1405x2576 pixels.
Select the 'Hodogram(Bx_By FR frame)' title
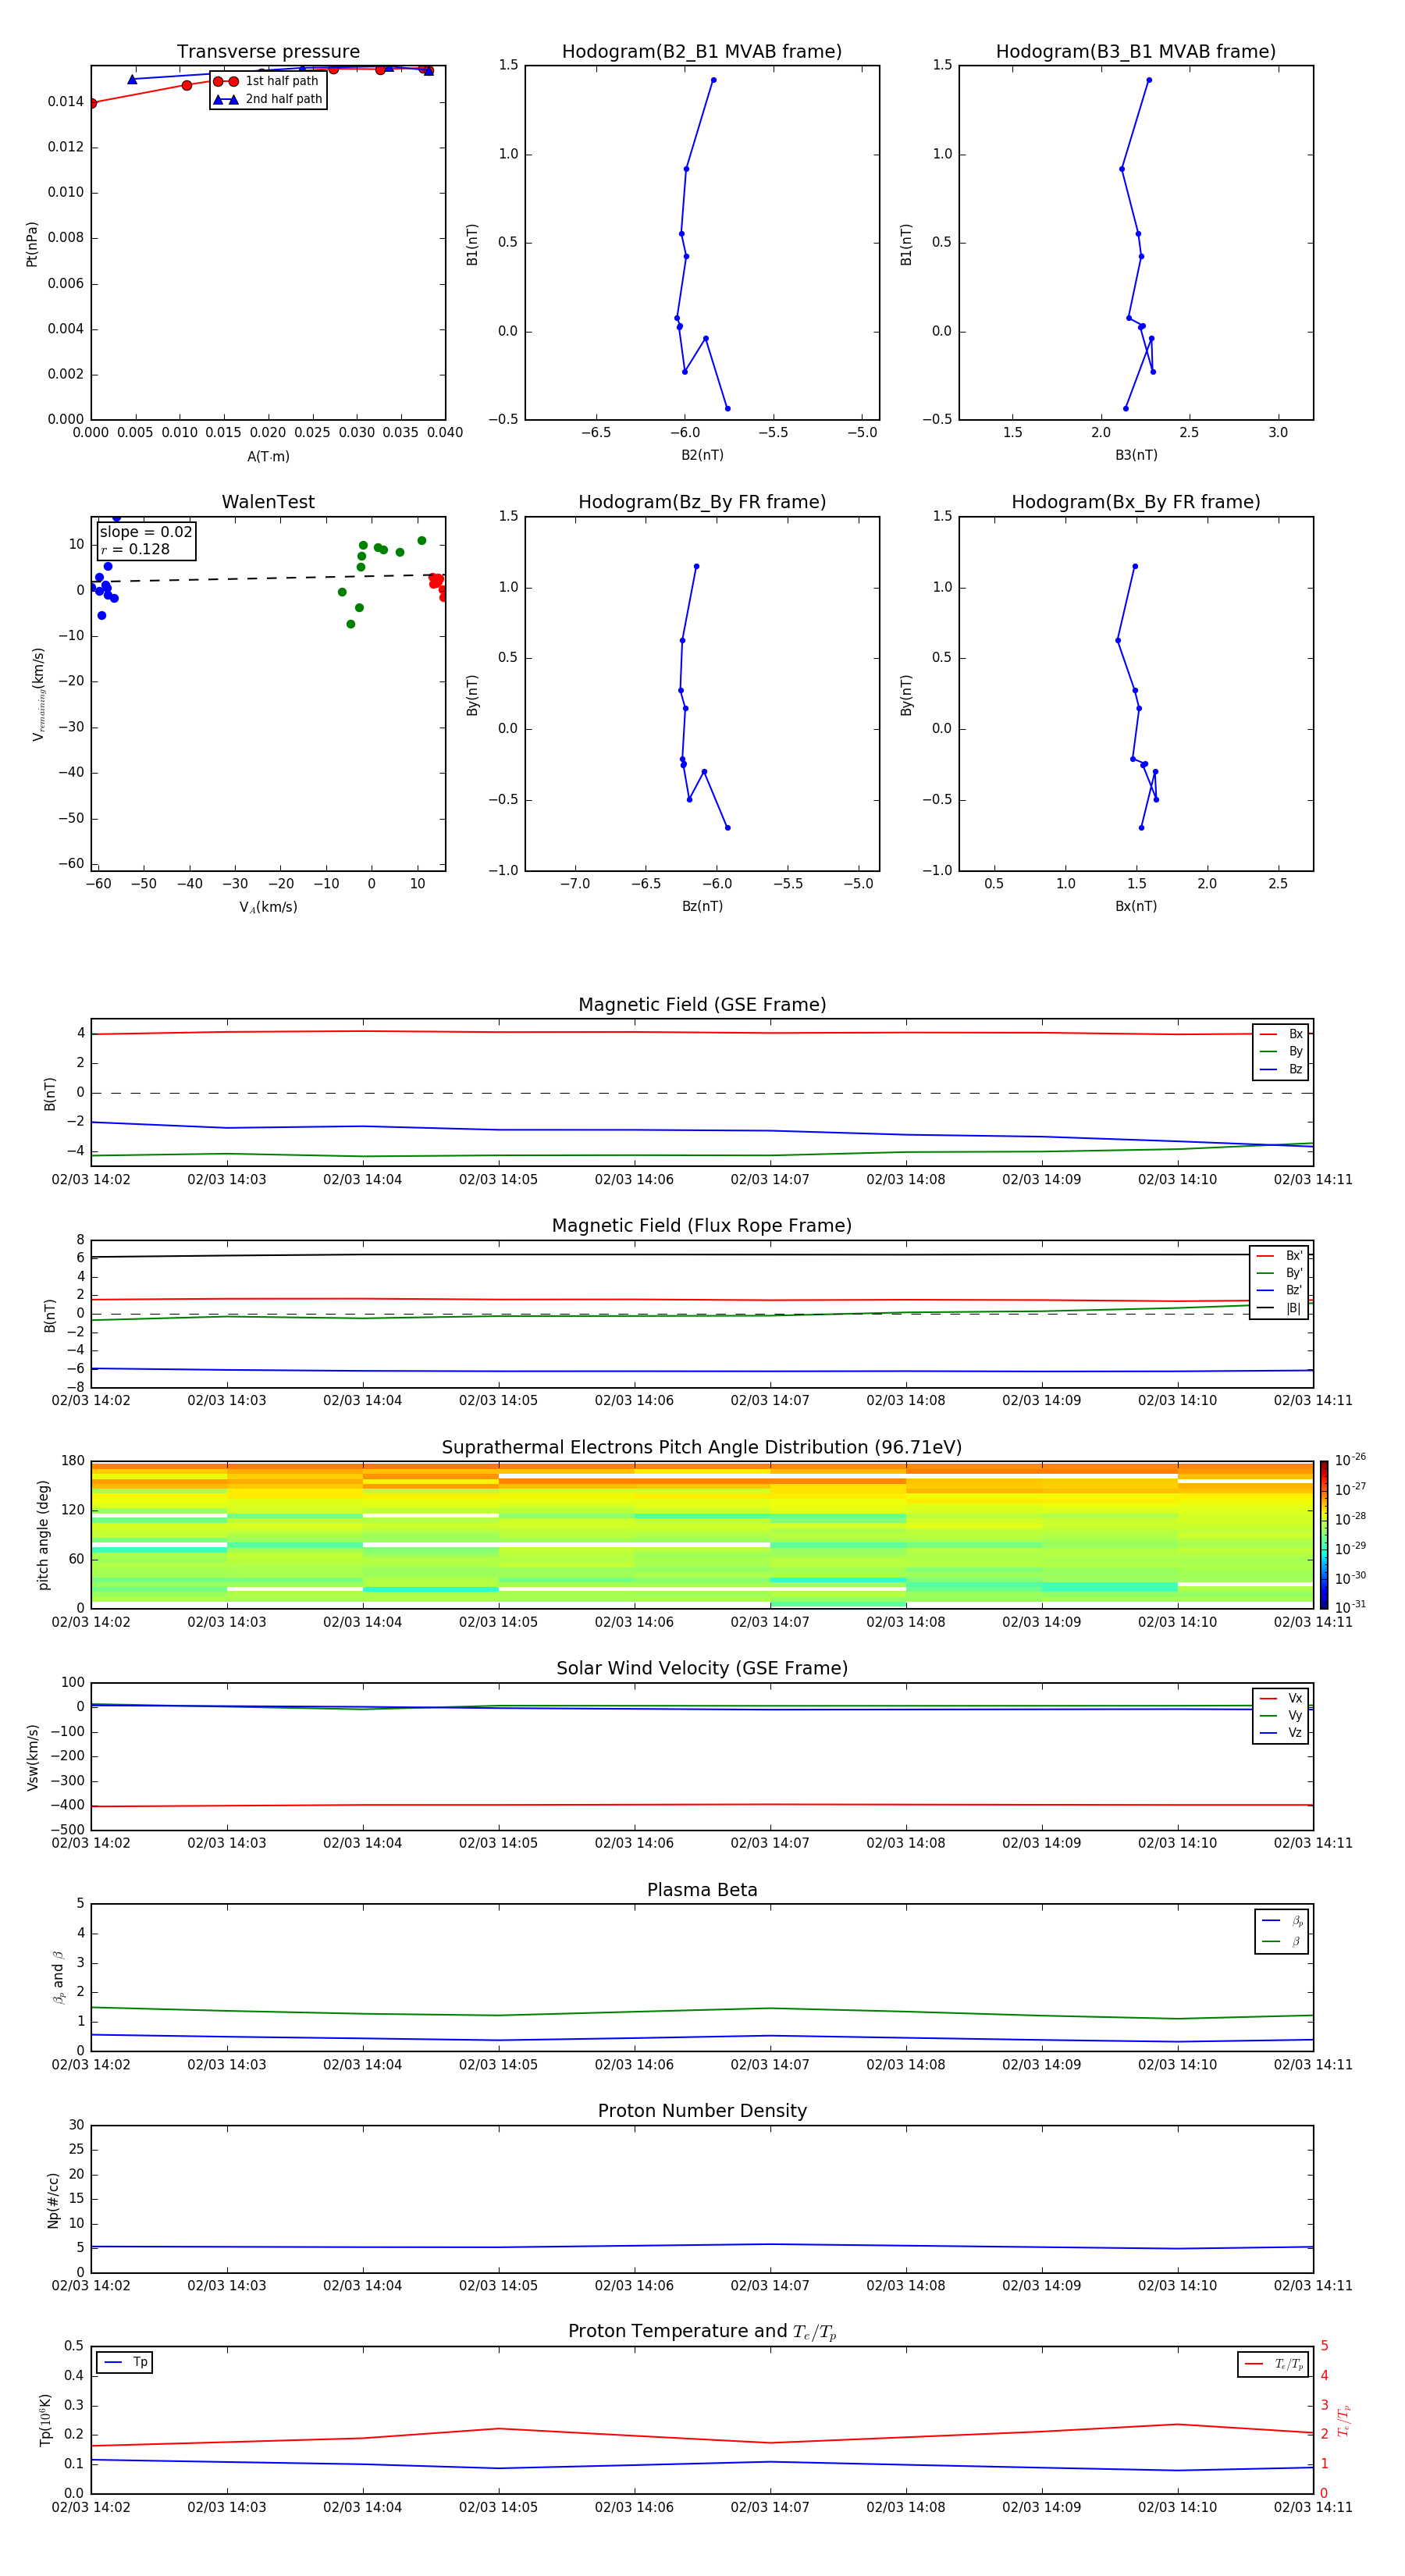pyautogui.click(x=1136, y=502)
